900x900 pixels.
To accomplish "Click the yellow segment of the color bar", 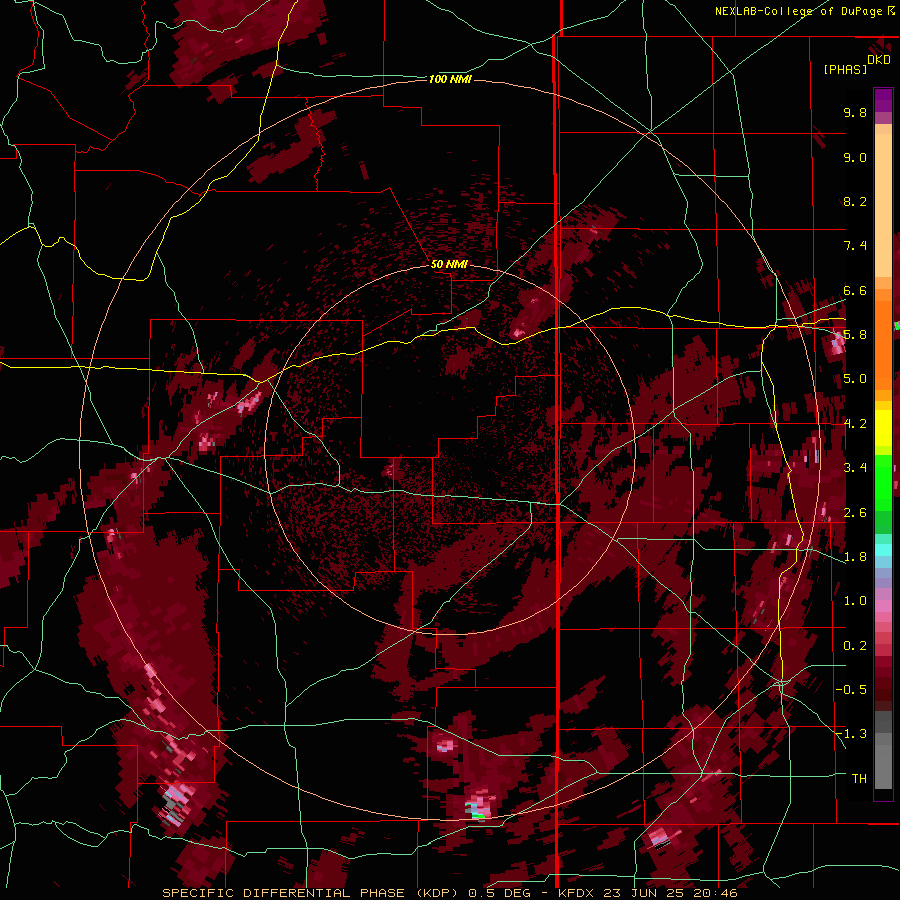I will (883, 428).
